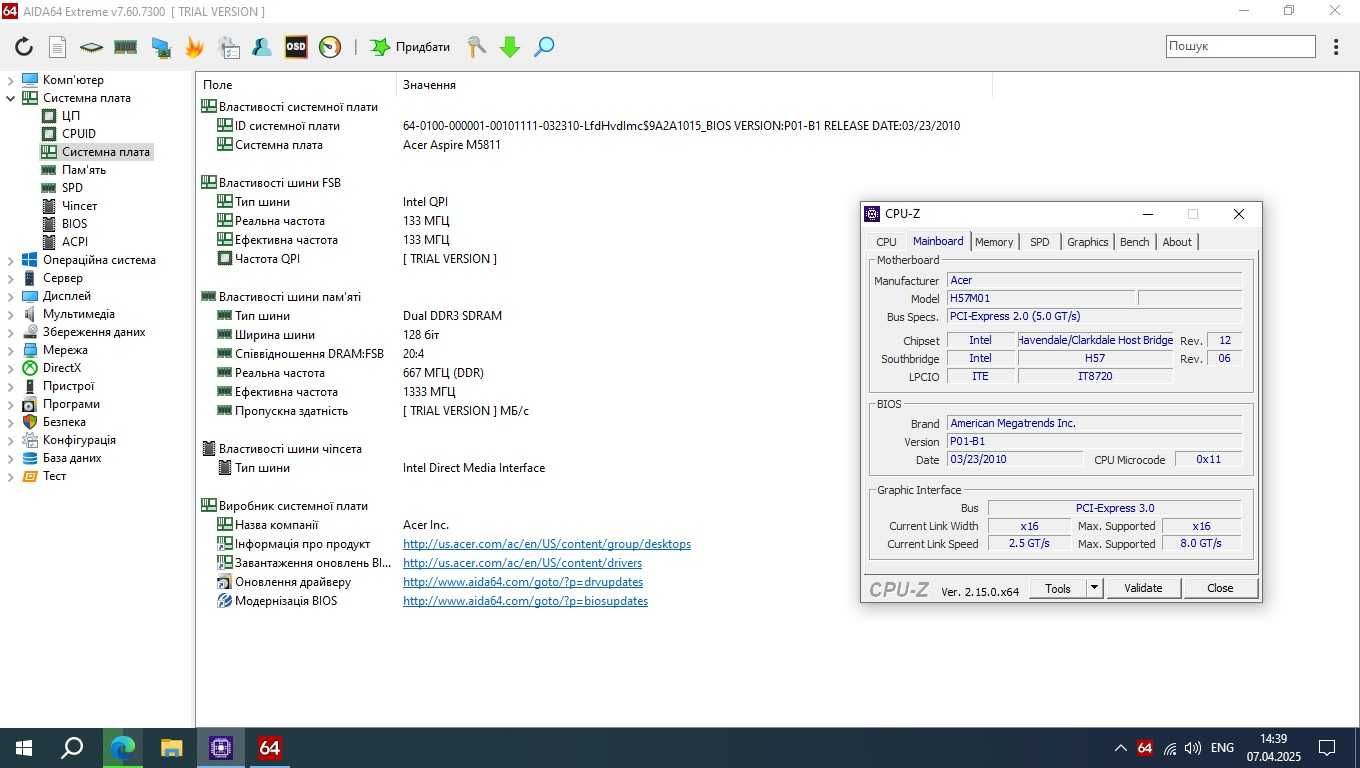Click the Придбати purchase button
Screen dimensions: 1360x768
[410, 47]
